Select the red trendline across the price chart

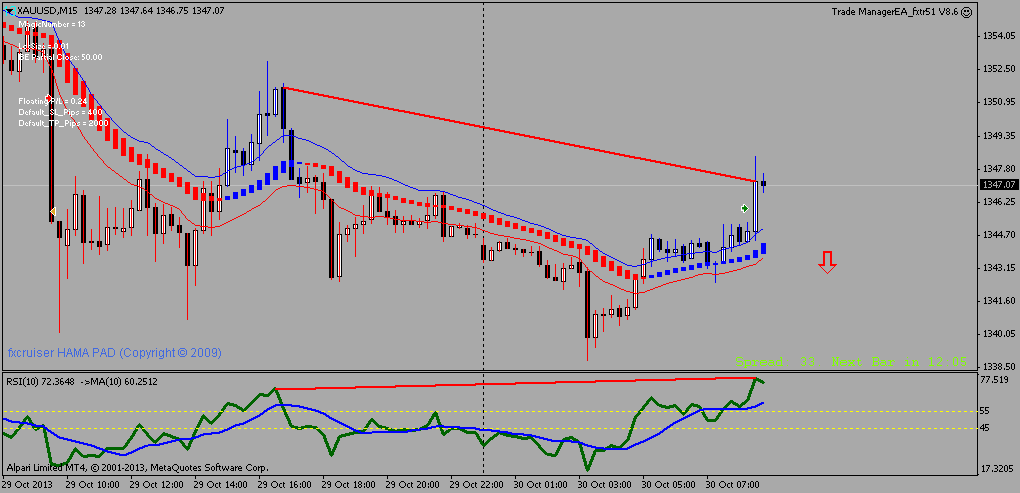(x=520, y=134)
